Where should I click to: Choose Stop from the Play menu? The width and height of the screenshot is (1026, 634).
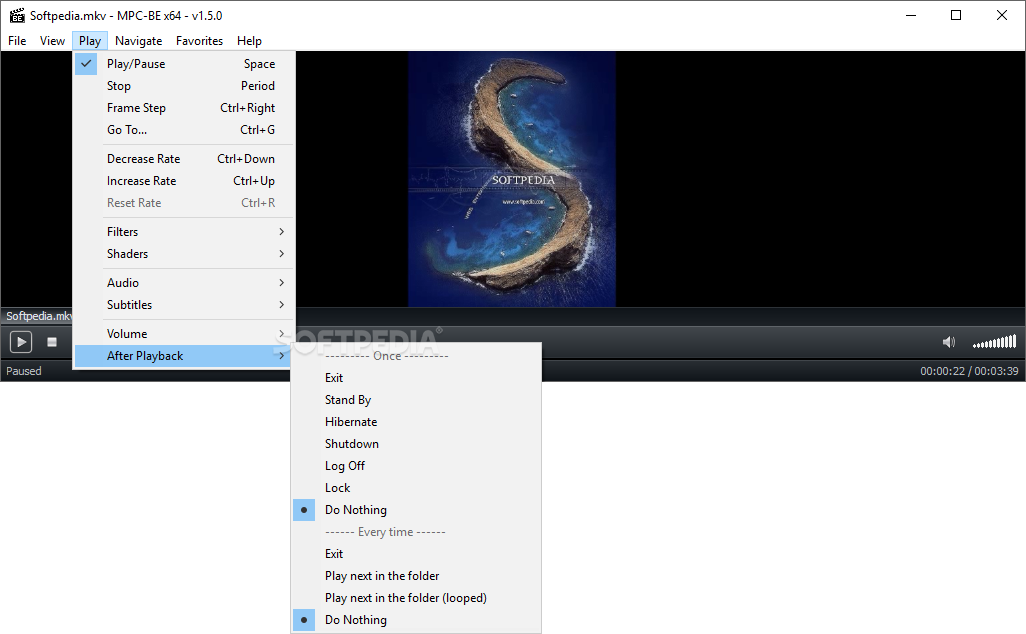pos(185,86)
